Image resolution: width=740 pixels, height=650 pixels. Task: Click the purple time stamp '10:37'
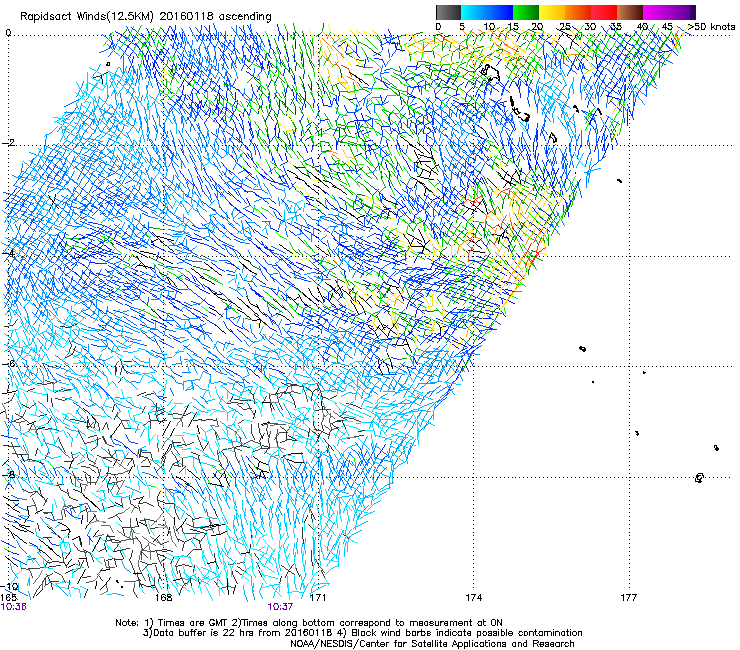[280, 607]
